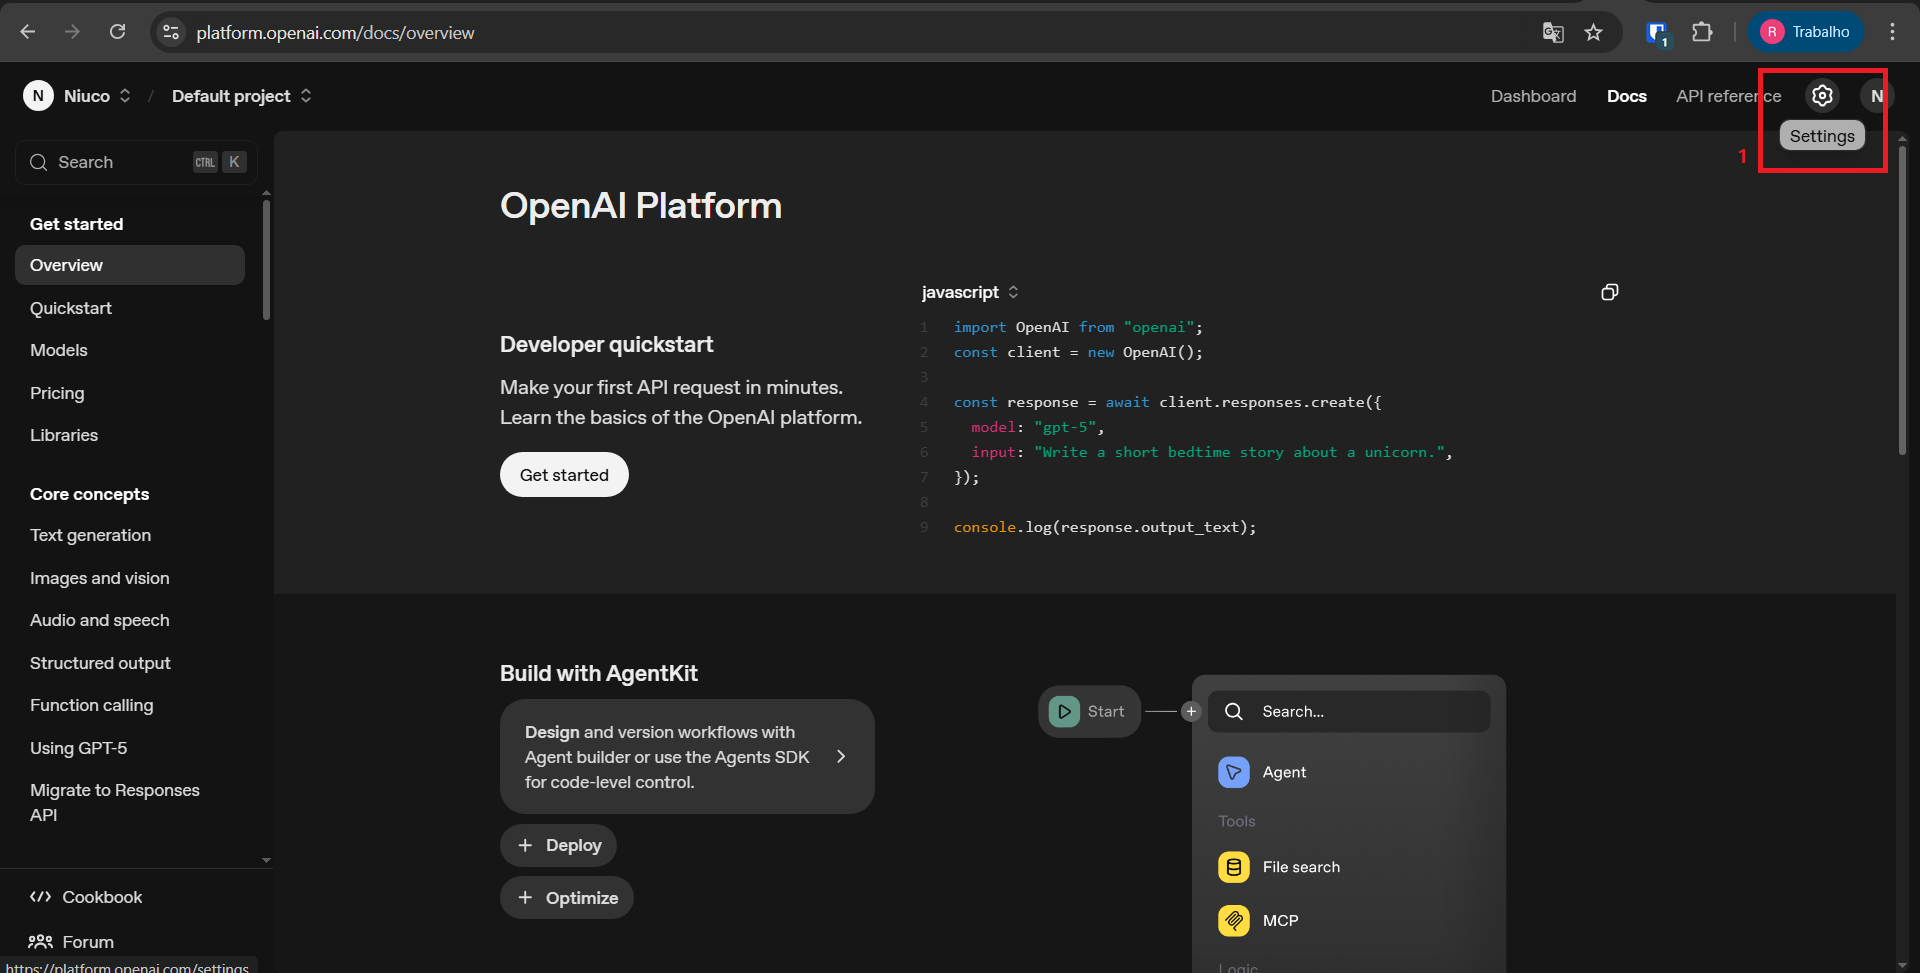Open the Design and version workflows card
This screenshot has width=1920, height=973.
(x=687, y=757)
